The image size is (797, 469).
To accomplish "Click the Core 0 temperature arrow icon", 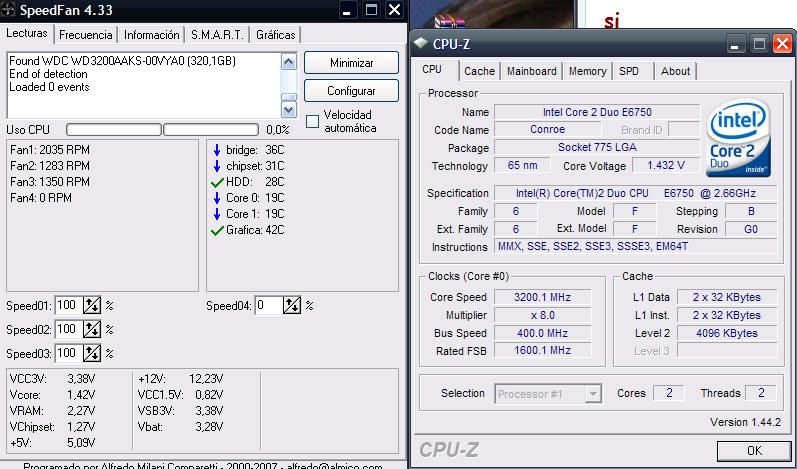I will pos(217,198).
